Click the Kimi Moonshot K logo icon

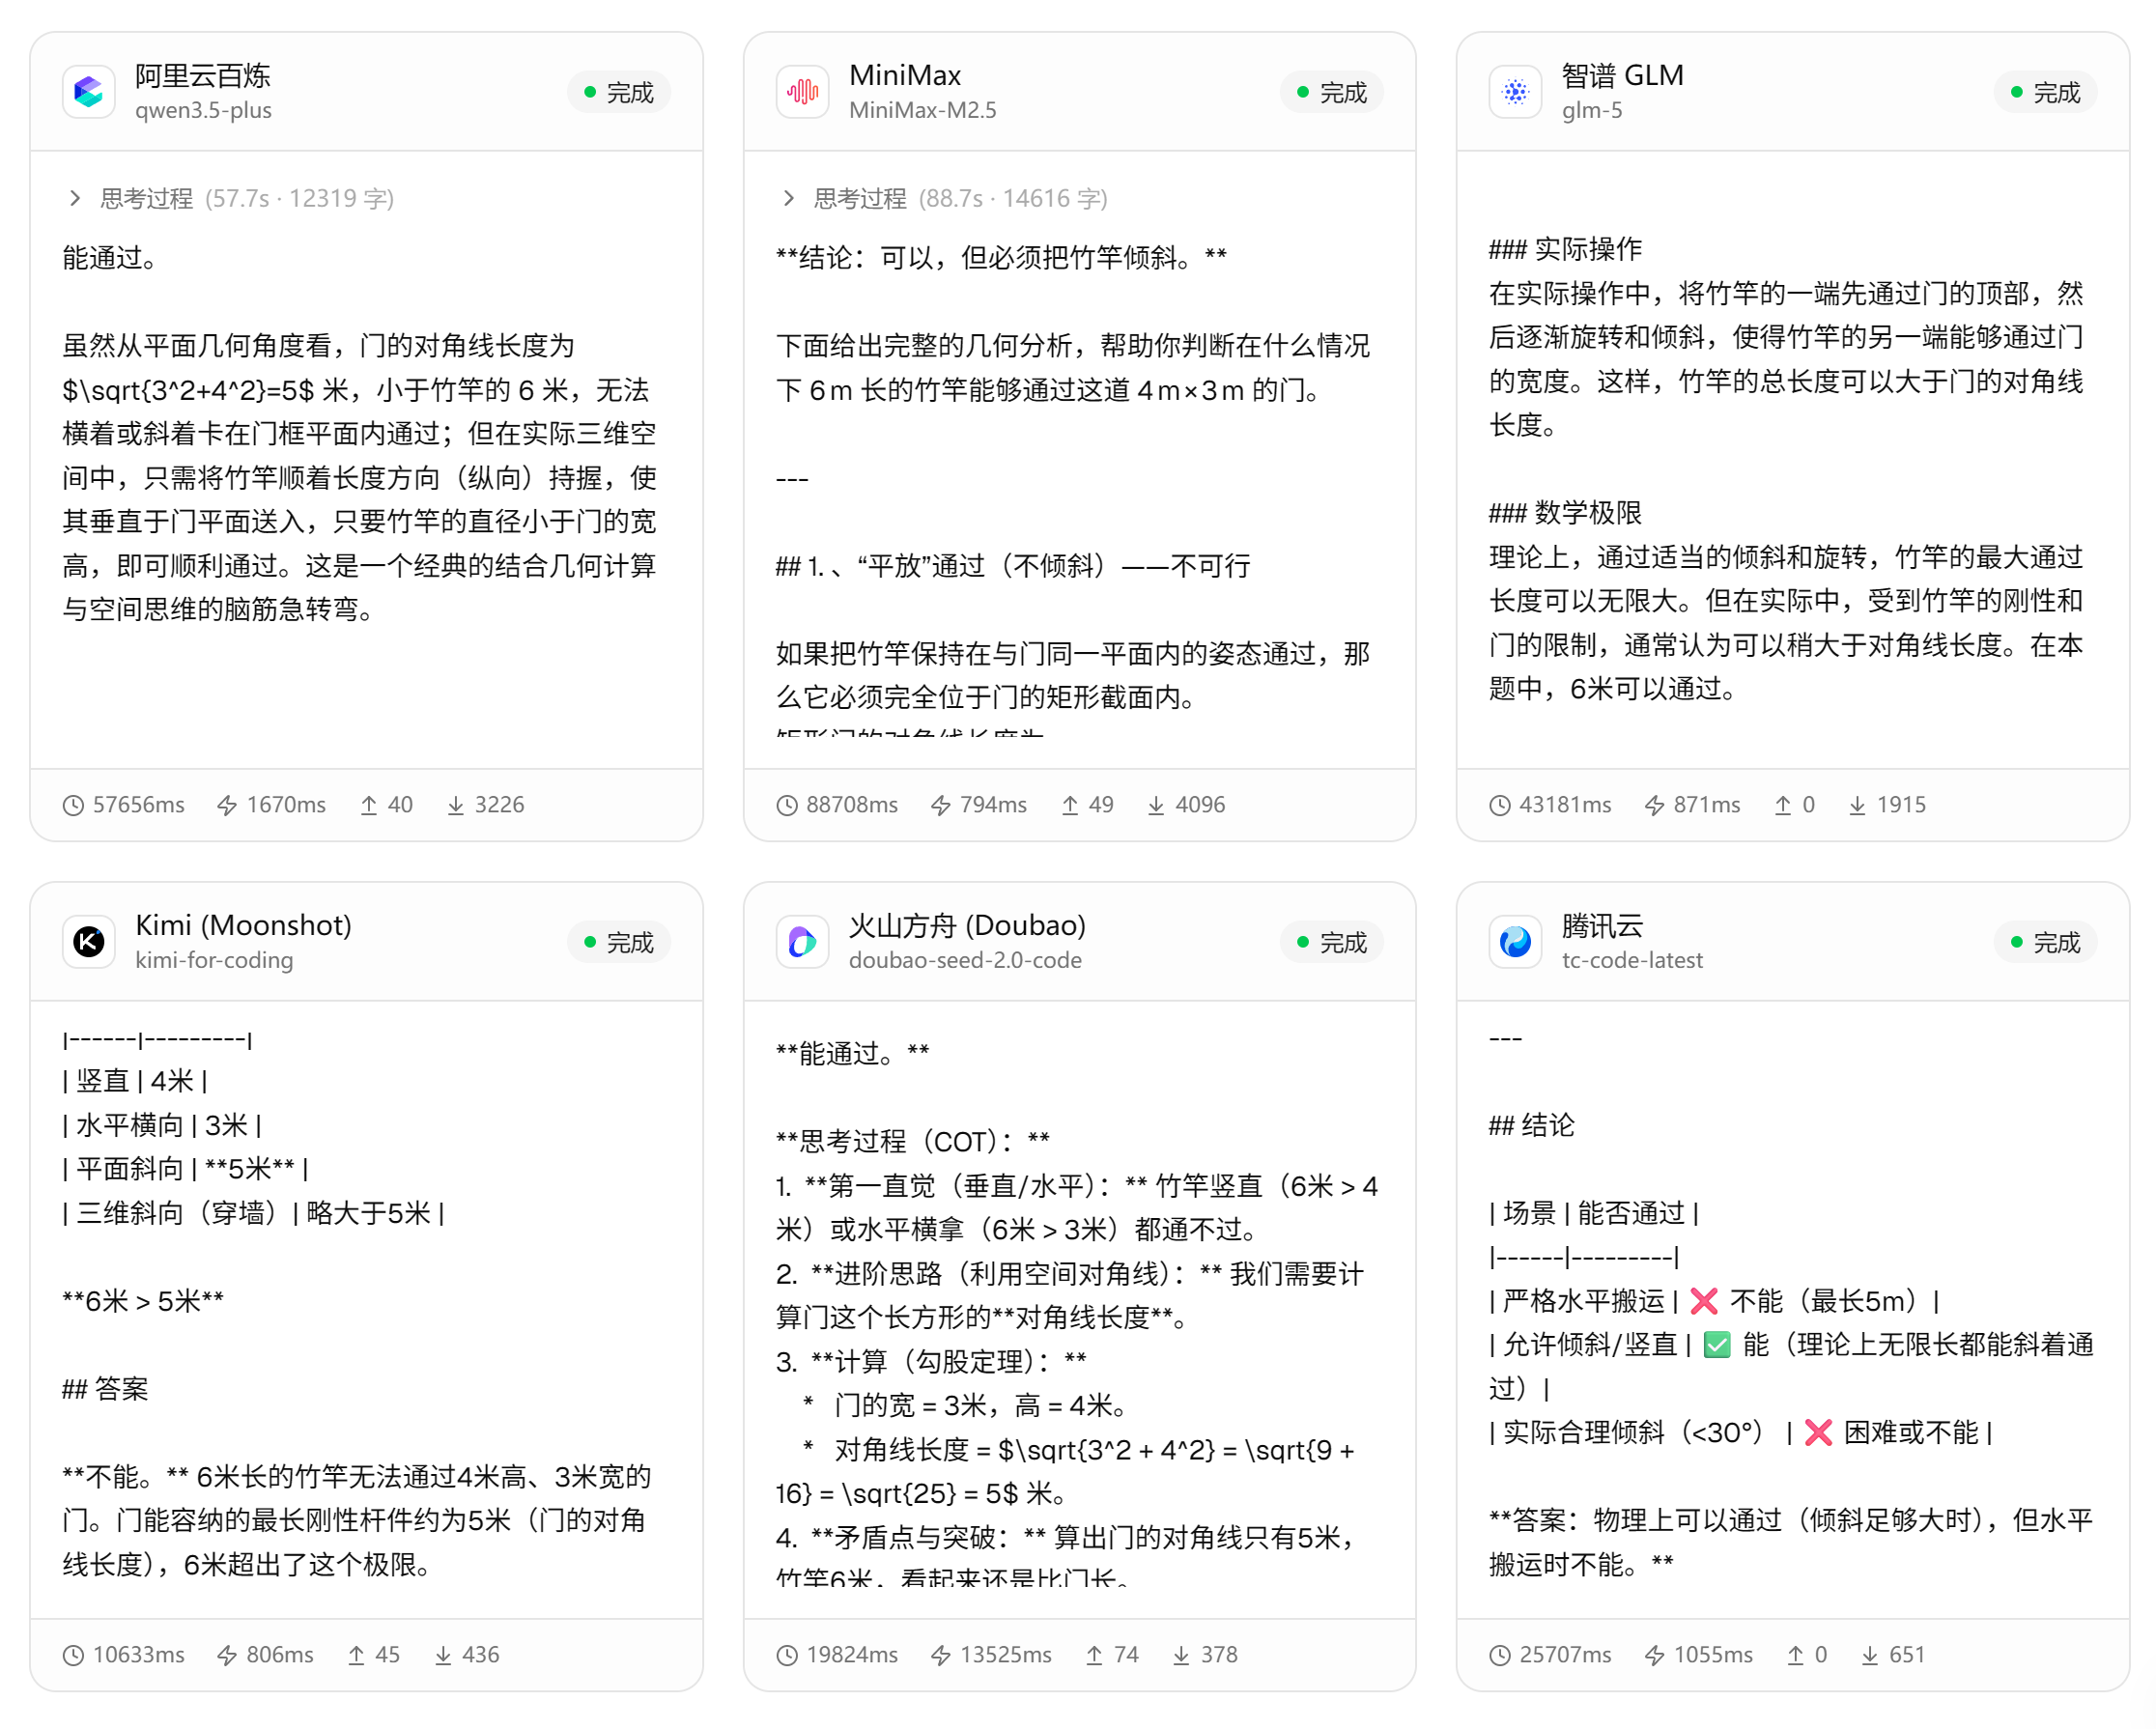(89, 942)
